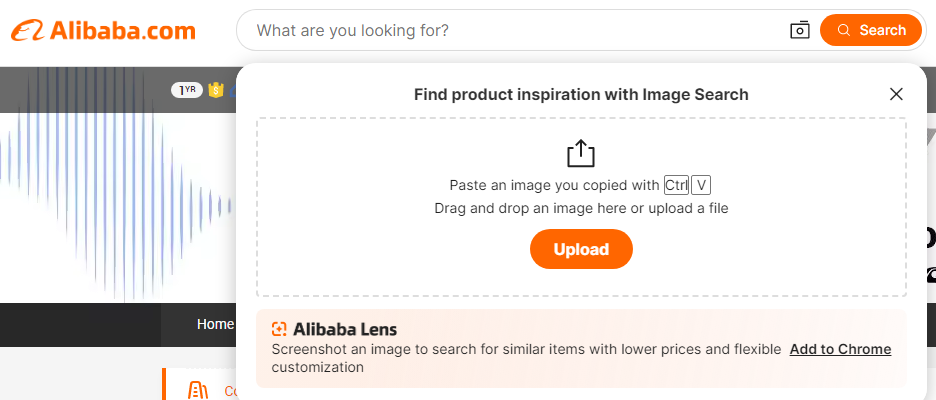Viewport: 936px width, 400px height.
Task: Click the Alibaba.com logo
Action: 104,31
